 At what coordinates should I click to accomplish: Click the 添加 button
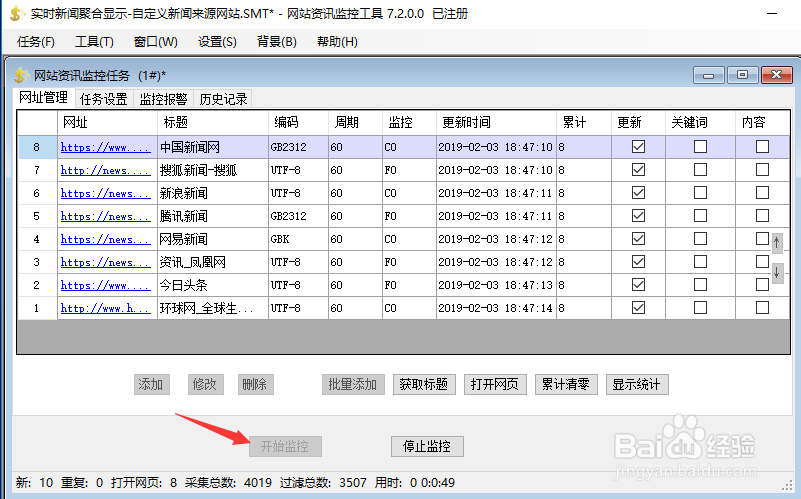151,384
